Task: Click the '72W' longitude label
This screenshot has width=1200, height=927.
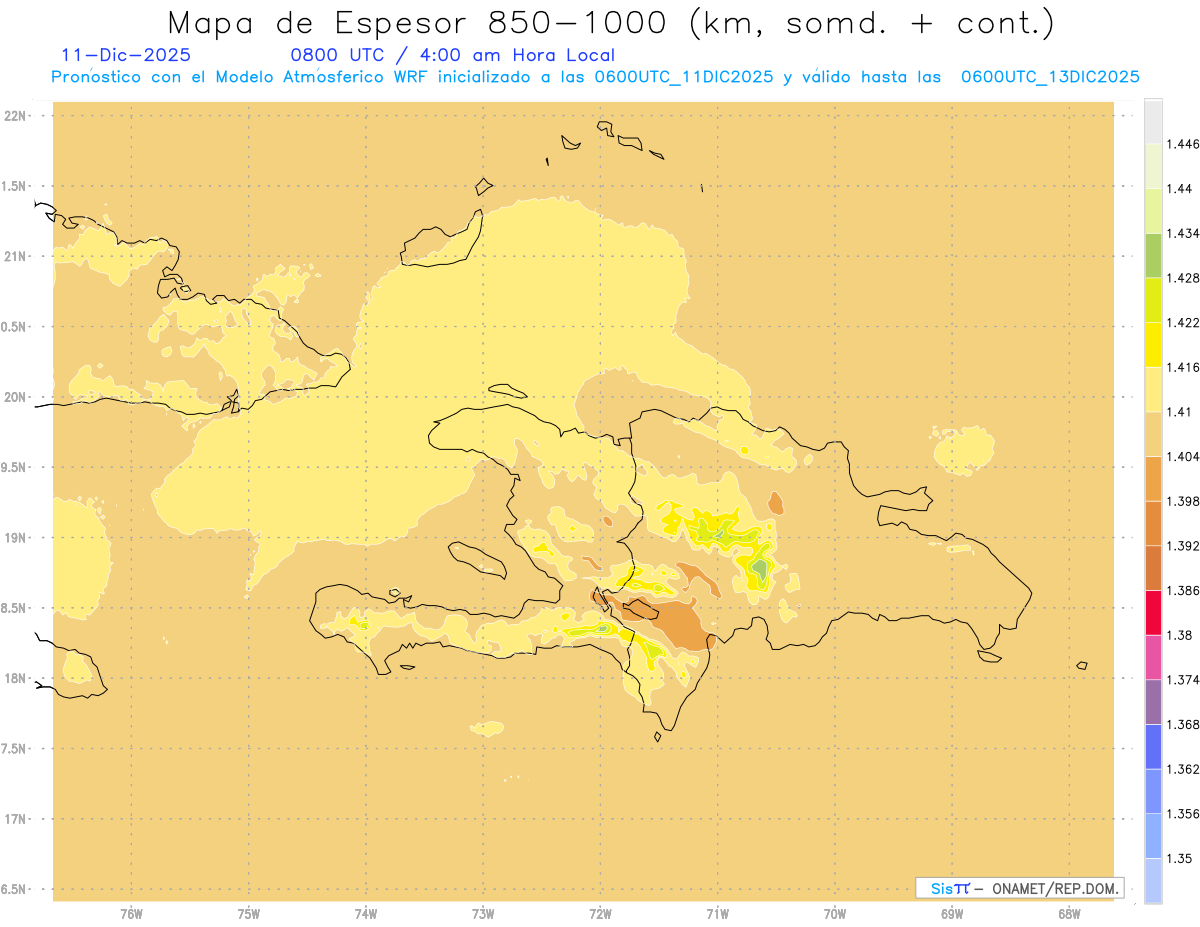Action: (x=600, y=913)
